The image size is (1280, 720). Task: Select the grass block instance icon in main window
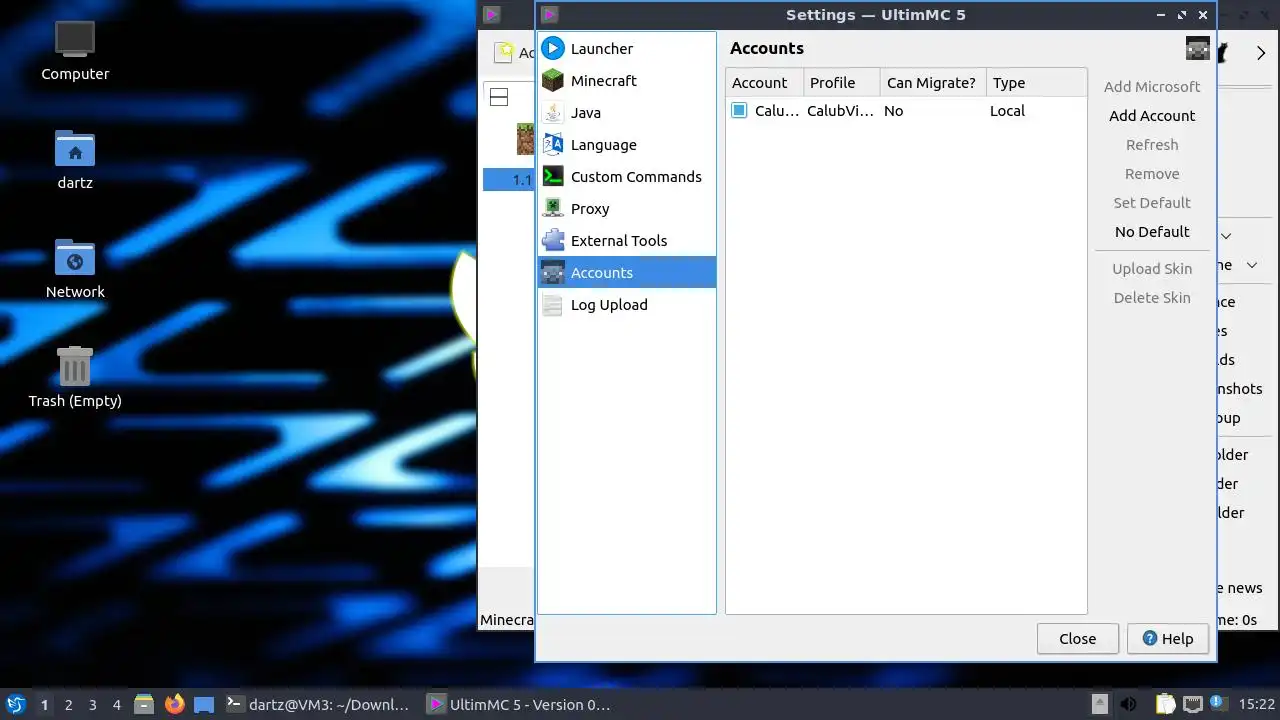[x=525, y=139]
